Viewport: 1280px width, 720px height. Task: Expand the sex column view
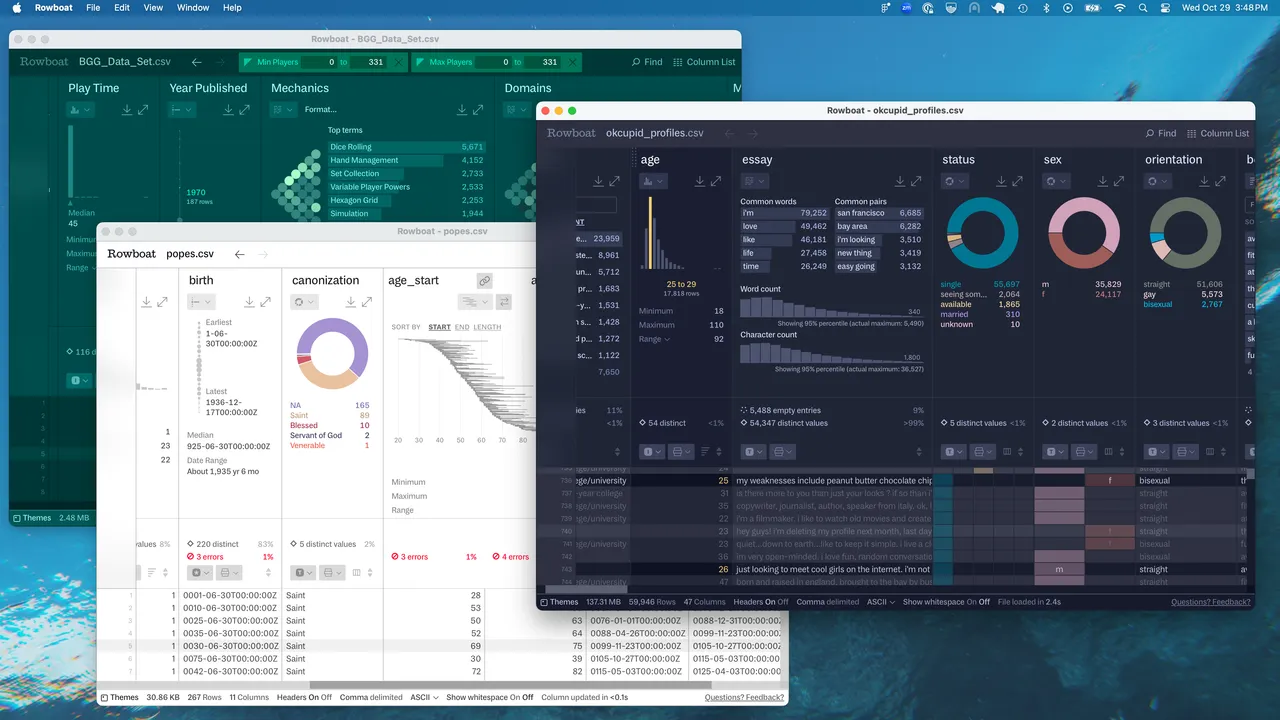click(x=1119, y=181)
